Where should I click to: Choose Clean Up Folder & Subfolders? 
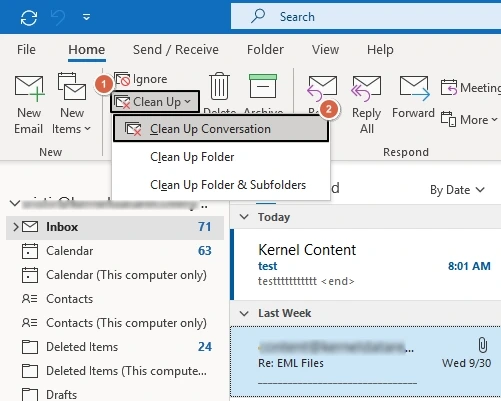click(221, 185)
